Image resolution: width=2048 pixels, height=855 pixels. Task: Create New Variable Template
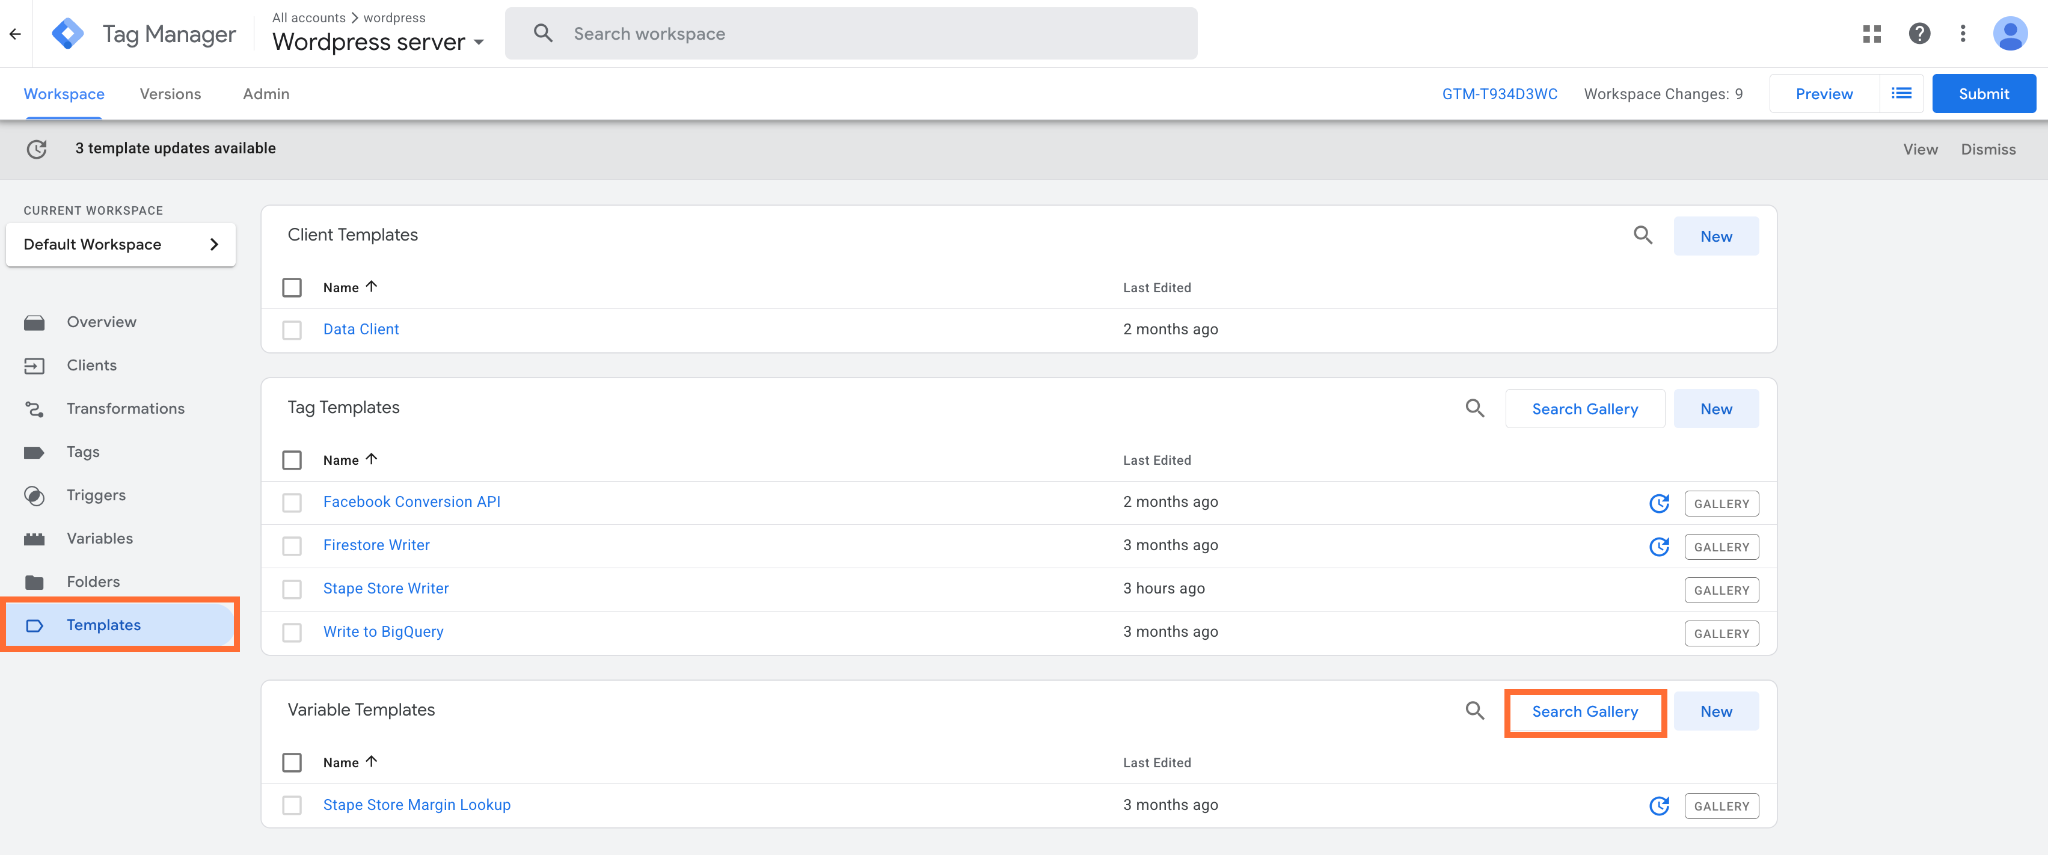point(1716,711)
